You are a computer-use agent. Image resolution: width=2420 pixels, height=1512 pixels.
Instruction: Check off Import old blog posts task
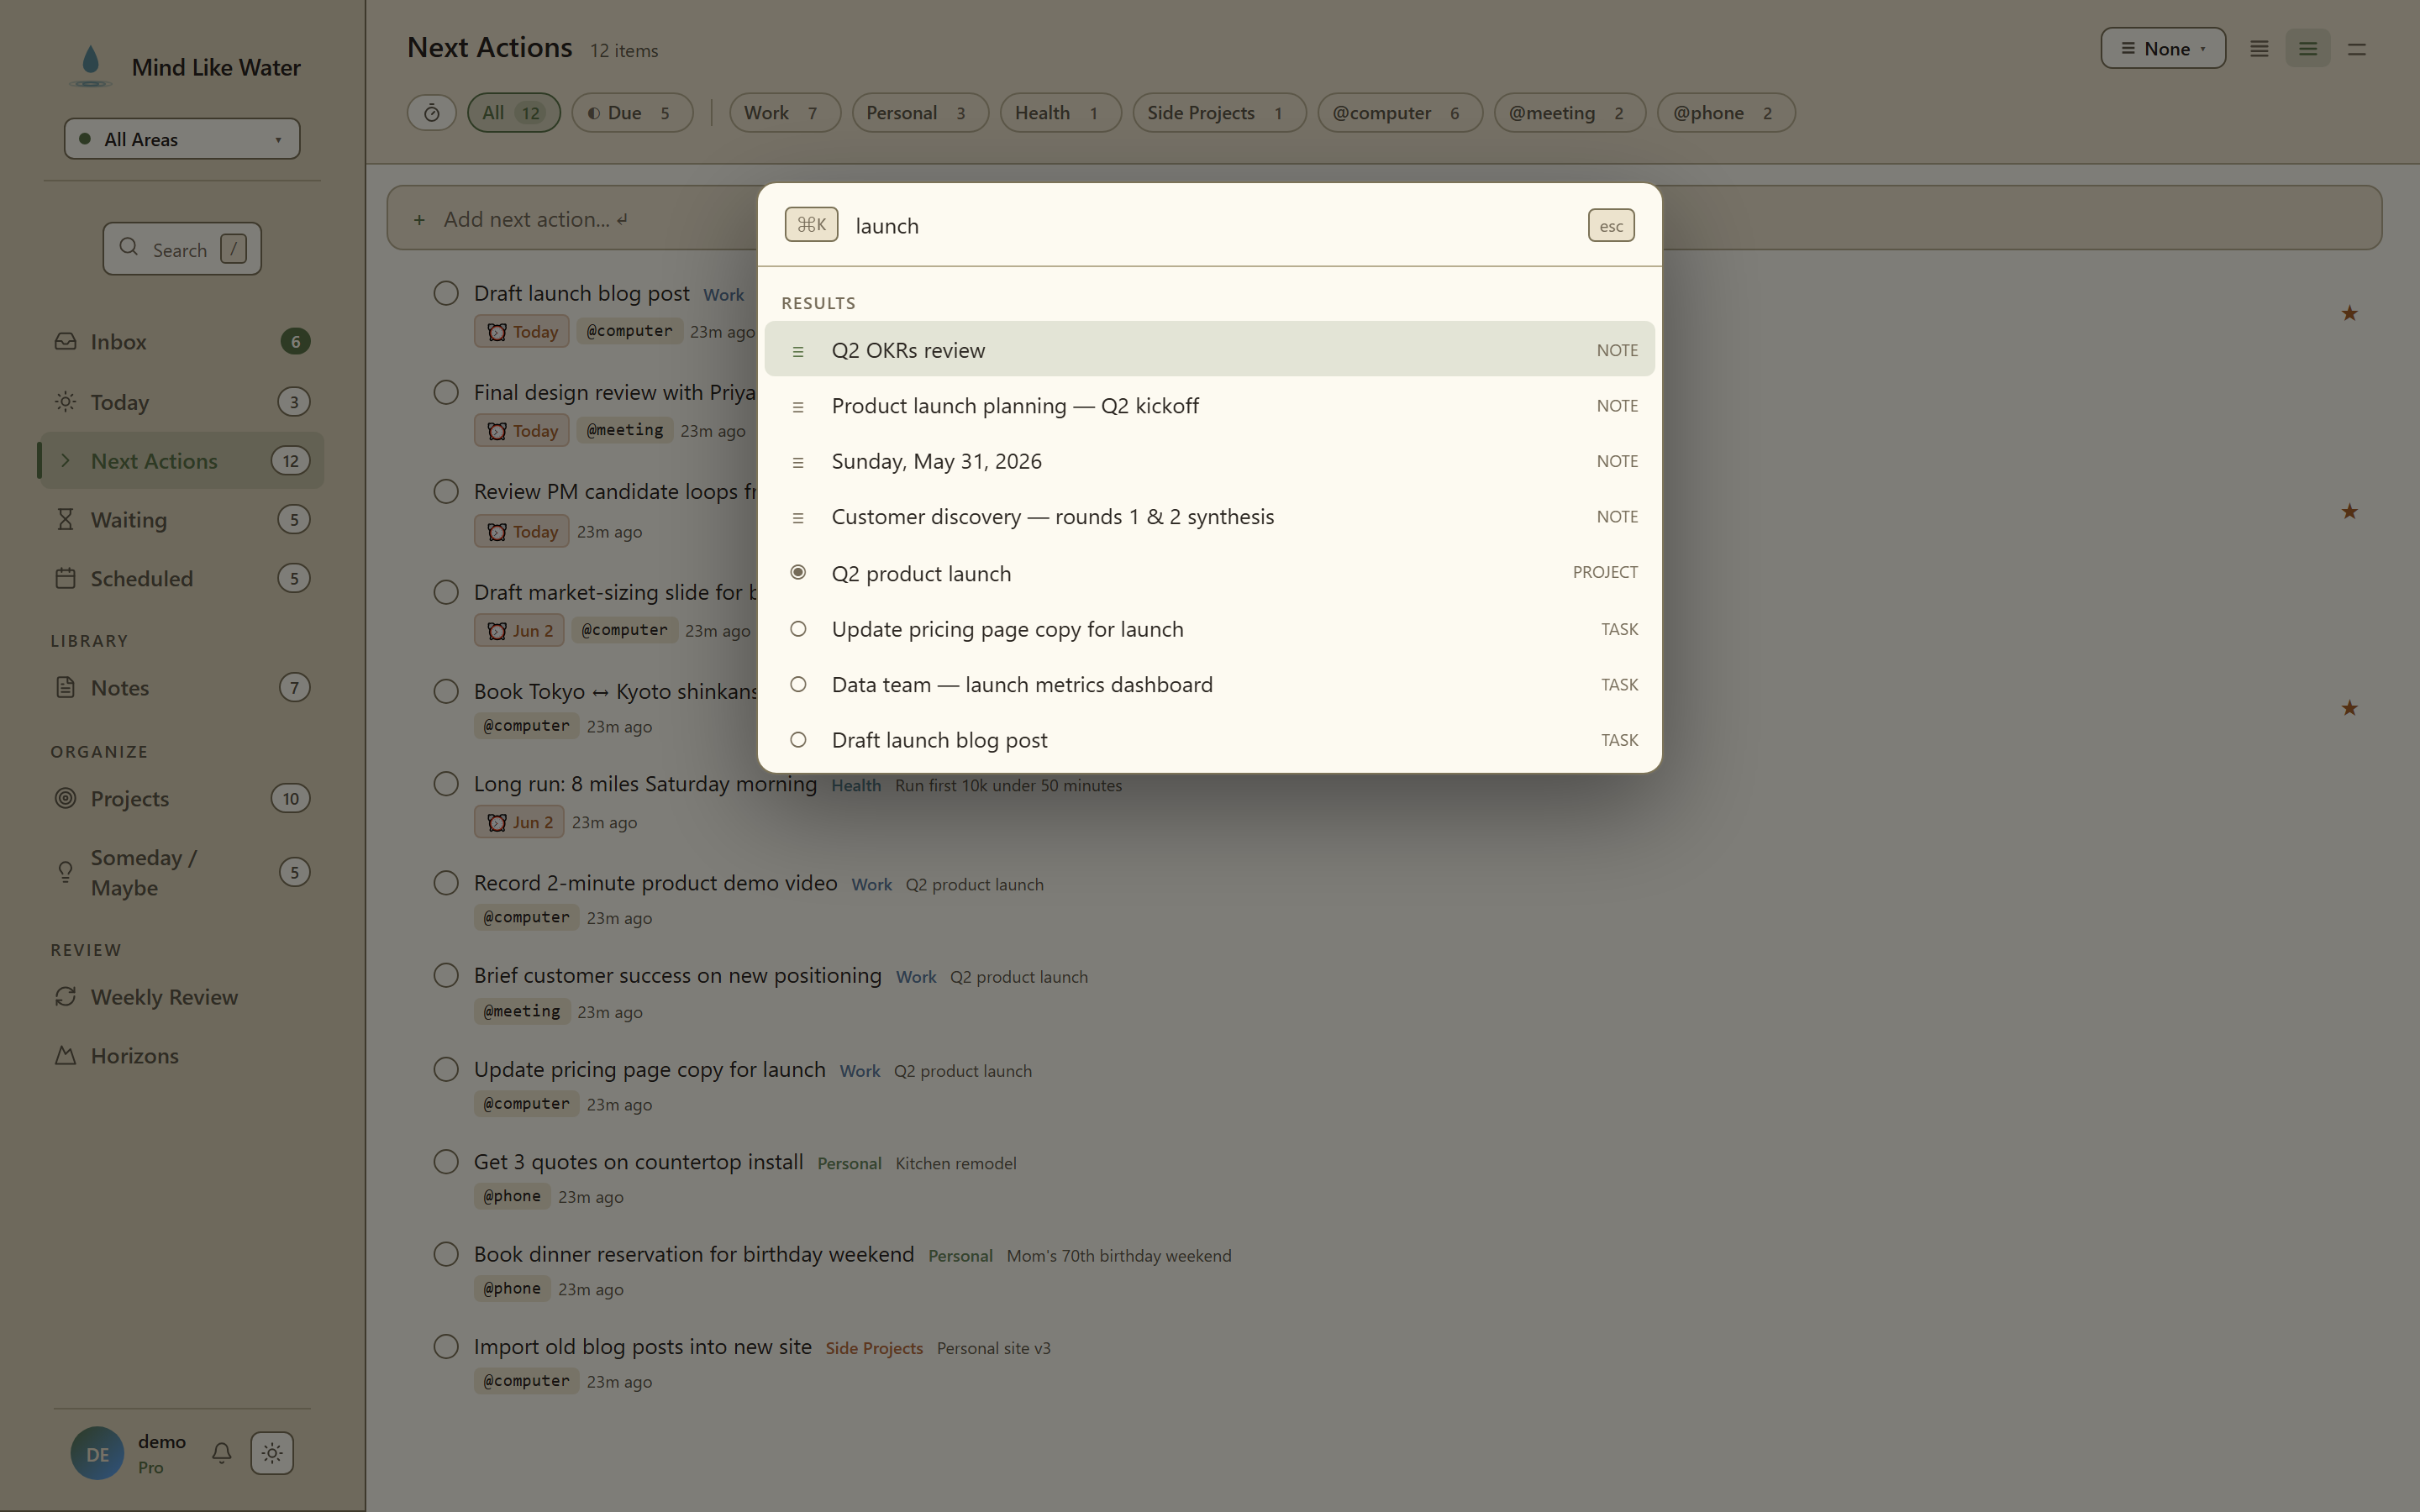click(x=446, y=1347)
